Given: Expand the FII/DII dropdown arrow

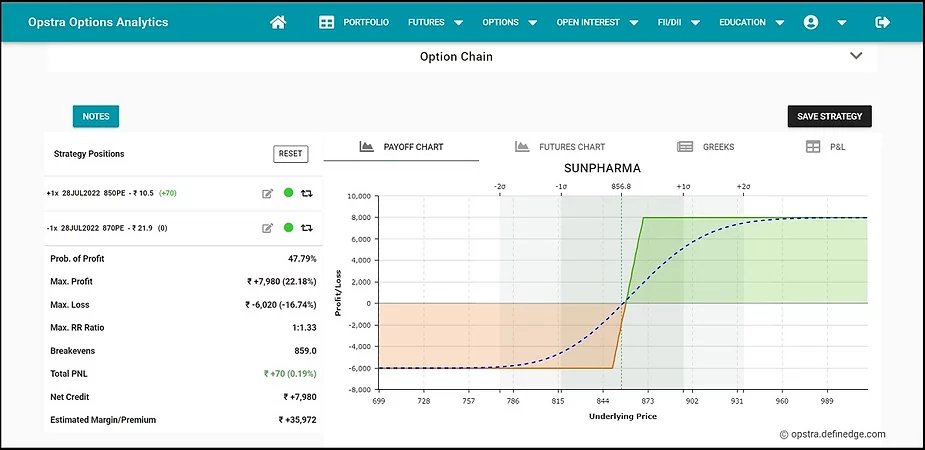Looking at the screenshot, I should pos(696,23).
